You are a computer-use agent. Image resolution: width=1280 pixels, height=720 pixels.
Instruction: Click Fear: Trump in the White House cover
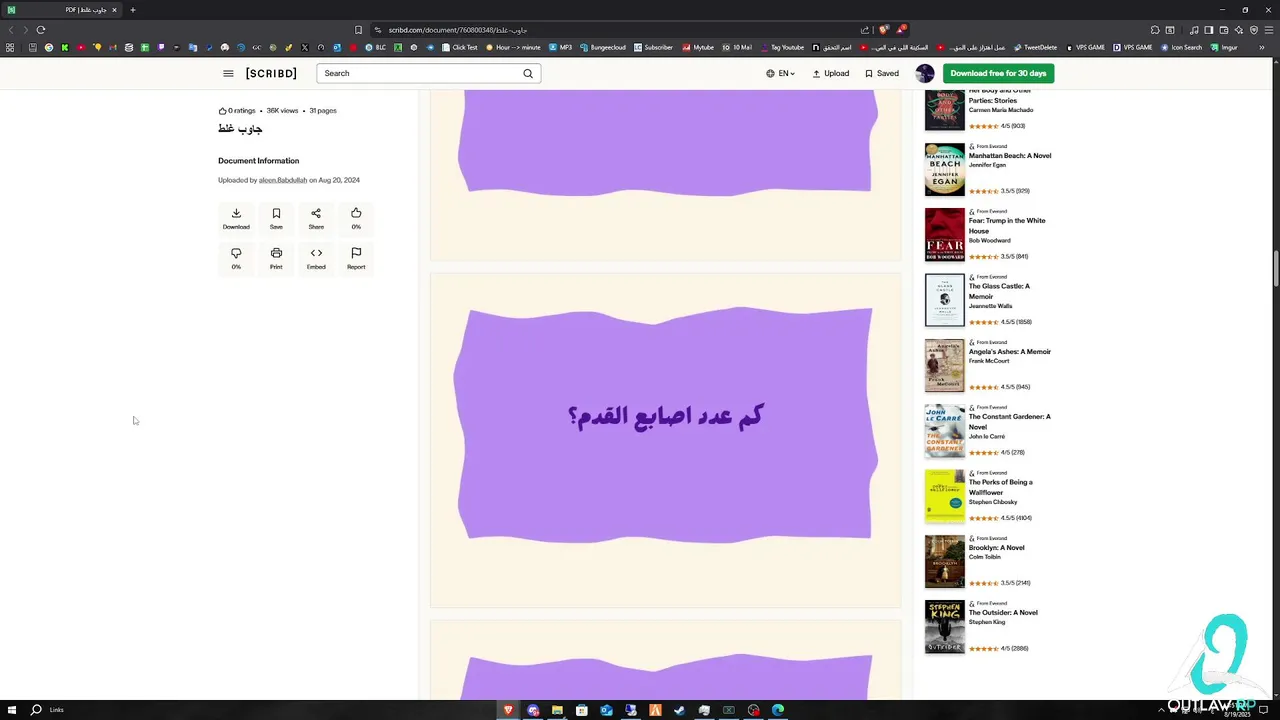pos(945,234)
